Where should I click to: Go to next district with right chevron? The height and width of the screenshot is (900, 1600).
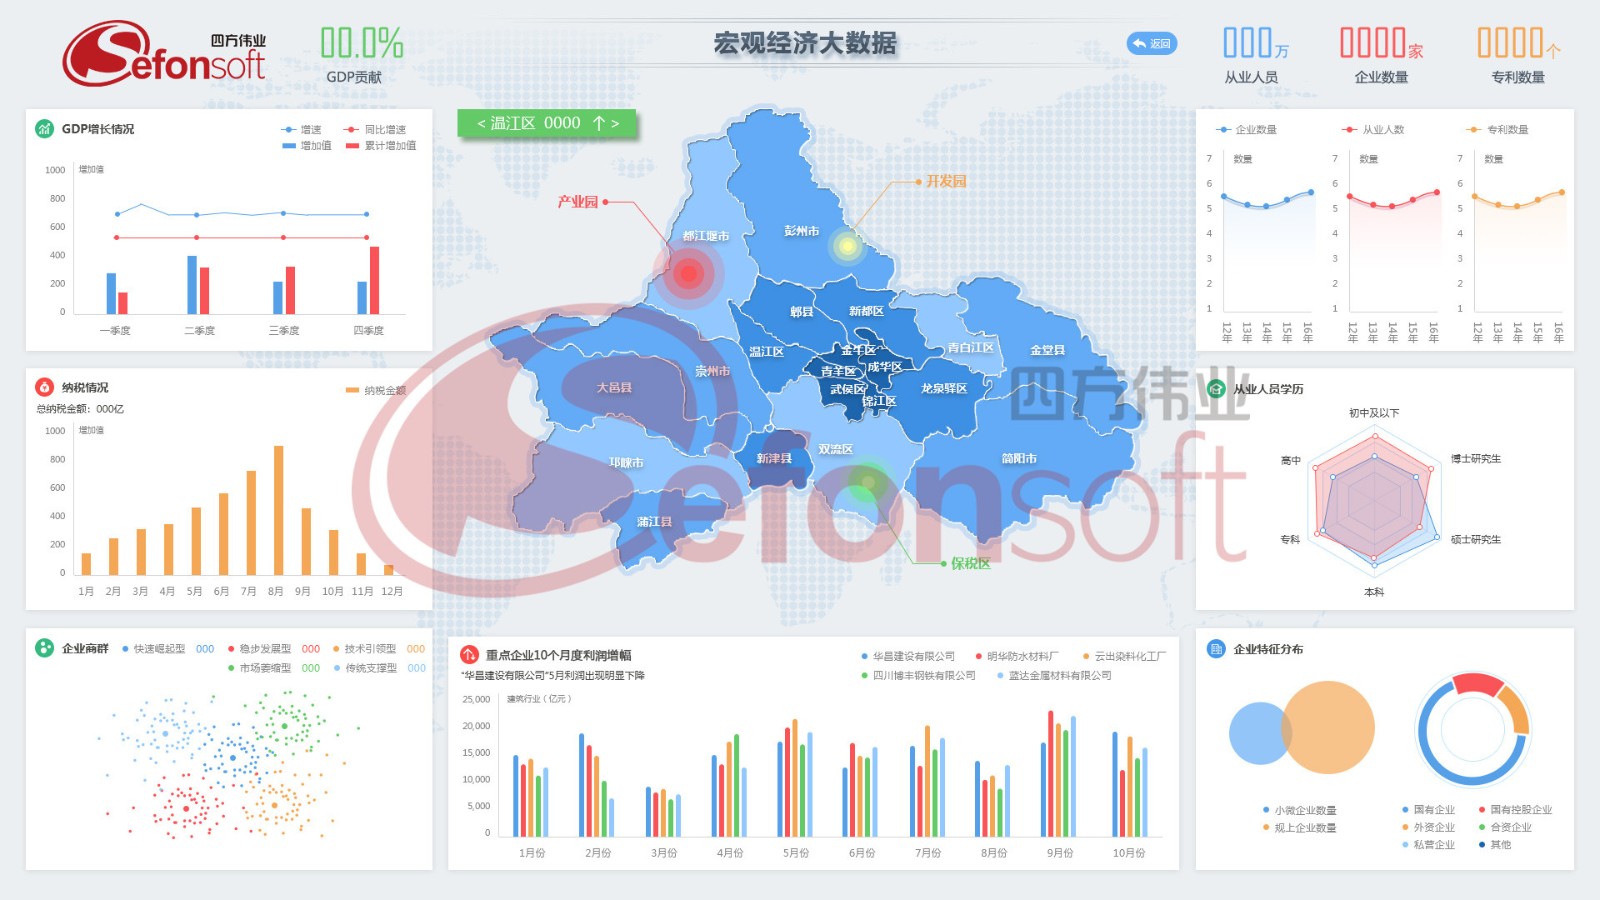coord(615,123)
